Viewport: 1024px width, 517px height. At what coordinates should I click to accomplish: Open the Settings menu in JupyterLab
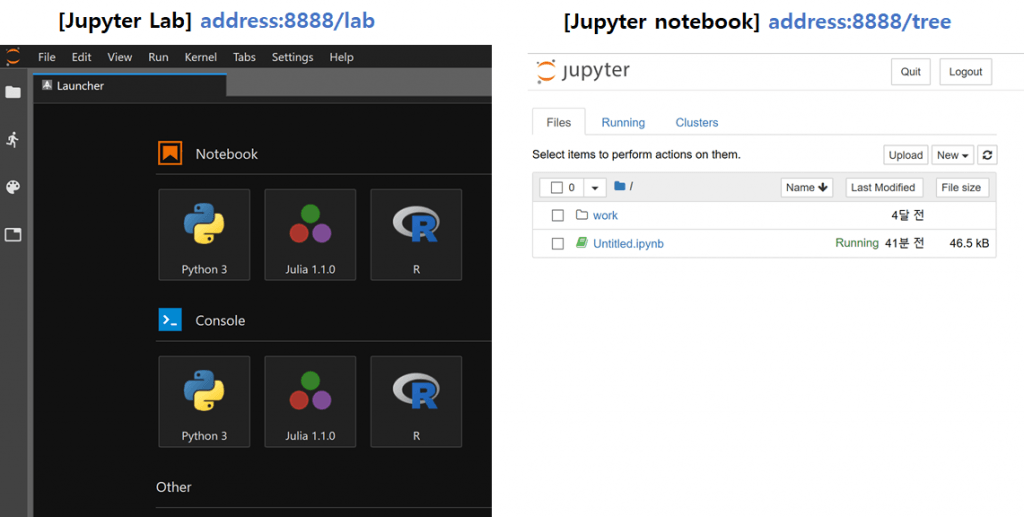pos(293,57)
